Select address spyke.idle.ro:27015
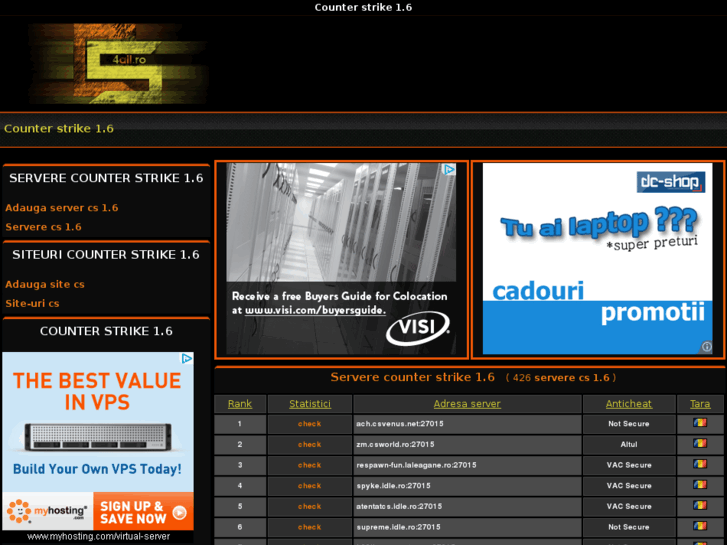727x545 pixels. [393, 486]
